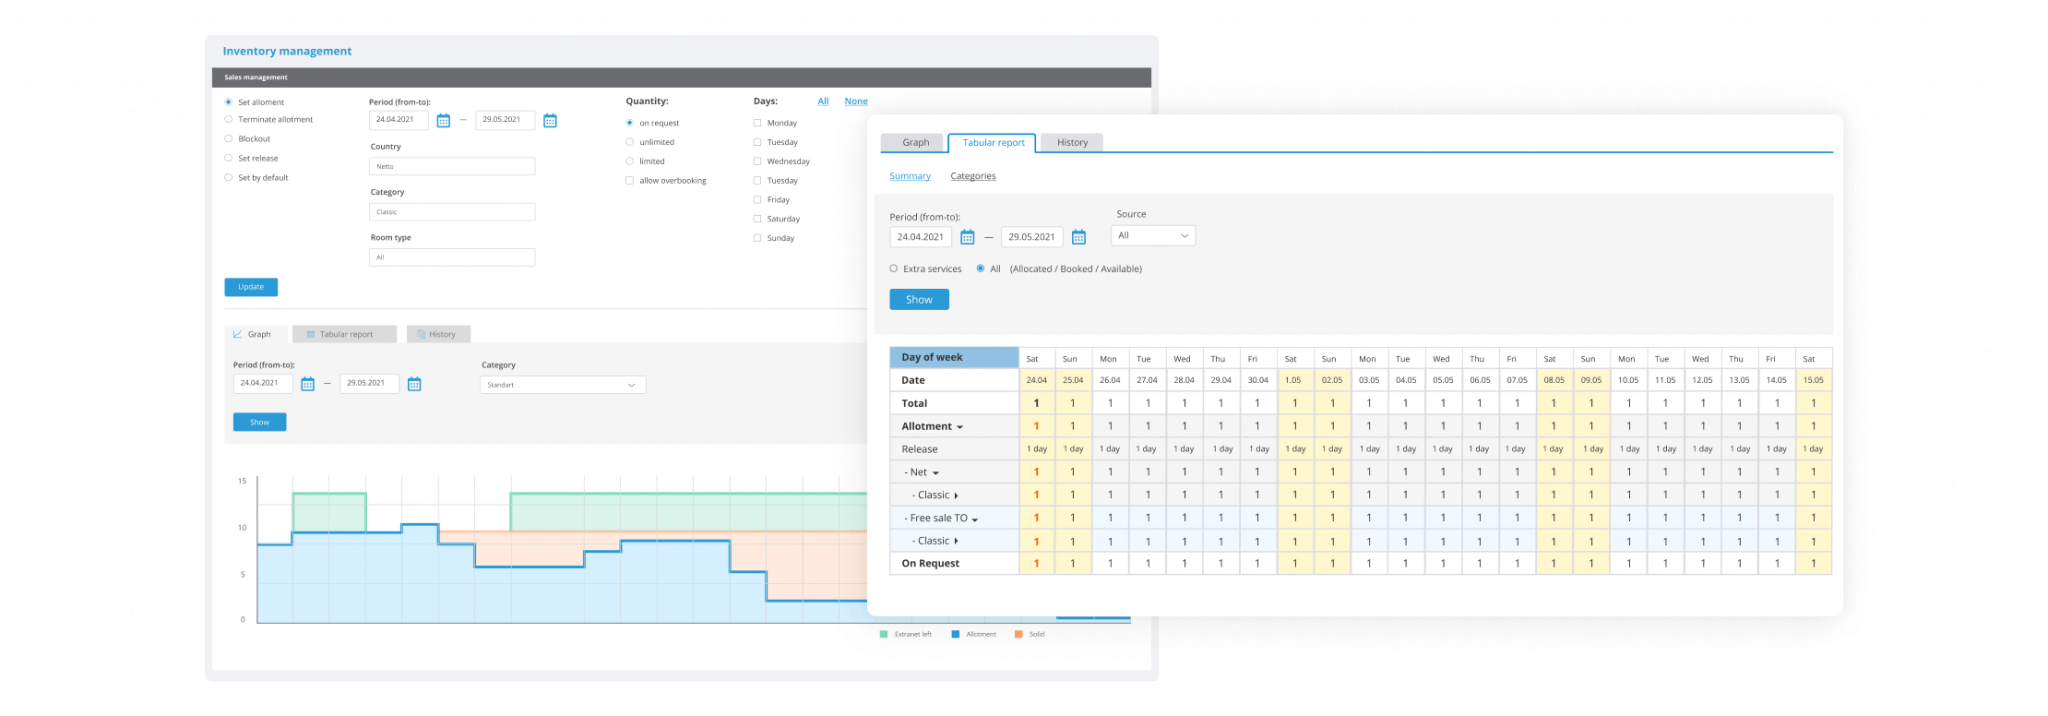Image resolution: width=2048 pixels, height=716 pixels.
Task: Open the Category dropdown showing Standart
Action: (562, 385)
